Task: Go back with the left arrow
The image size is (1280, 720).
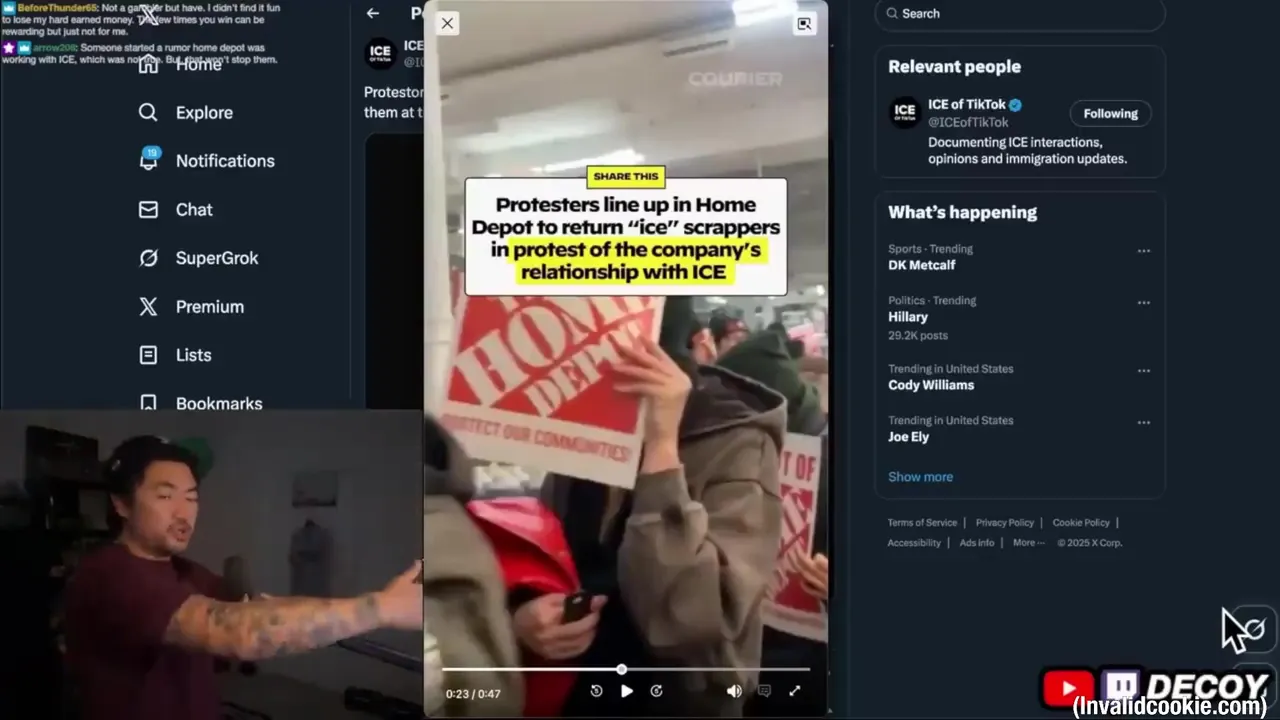Action: (x=373, y=14)
